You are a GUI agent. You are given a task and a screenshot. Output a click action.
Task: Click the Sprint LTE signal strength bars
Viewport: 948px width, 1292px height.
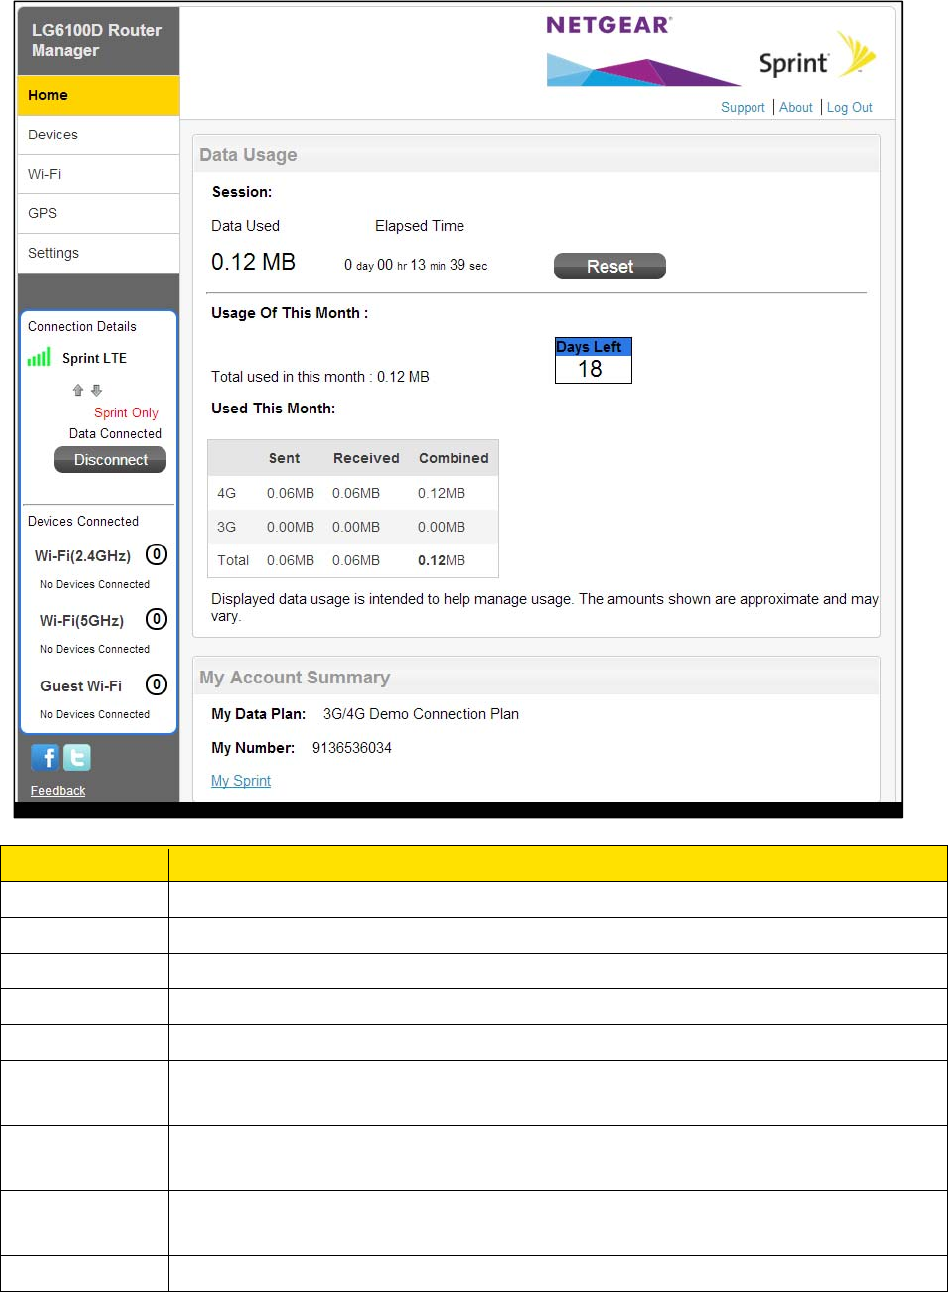click(39, 357)
